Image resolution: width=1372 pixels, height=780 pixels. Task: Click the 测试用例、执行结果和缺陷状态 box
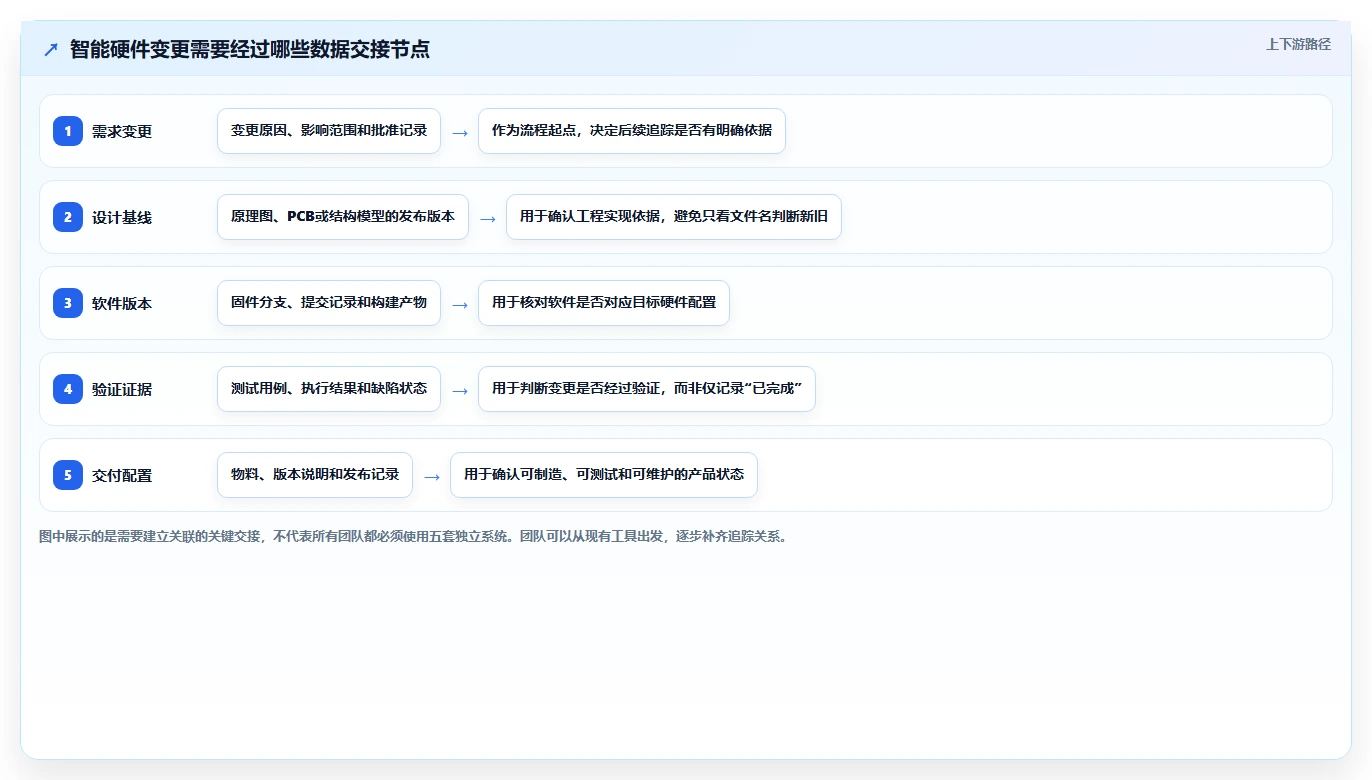329,389
